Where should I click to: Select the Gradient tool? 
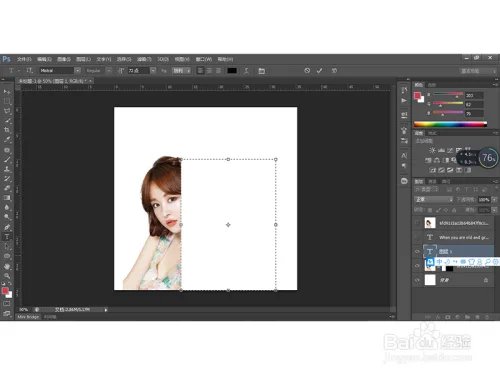7,198
